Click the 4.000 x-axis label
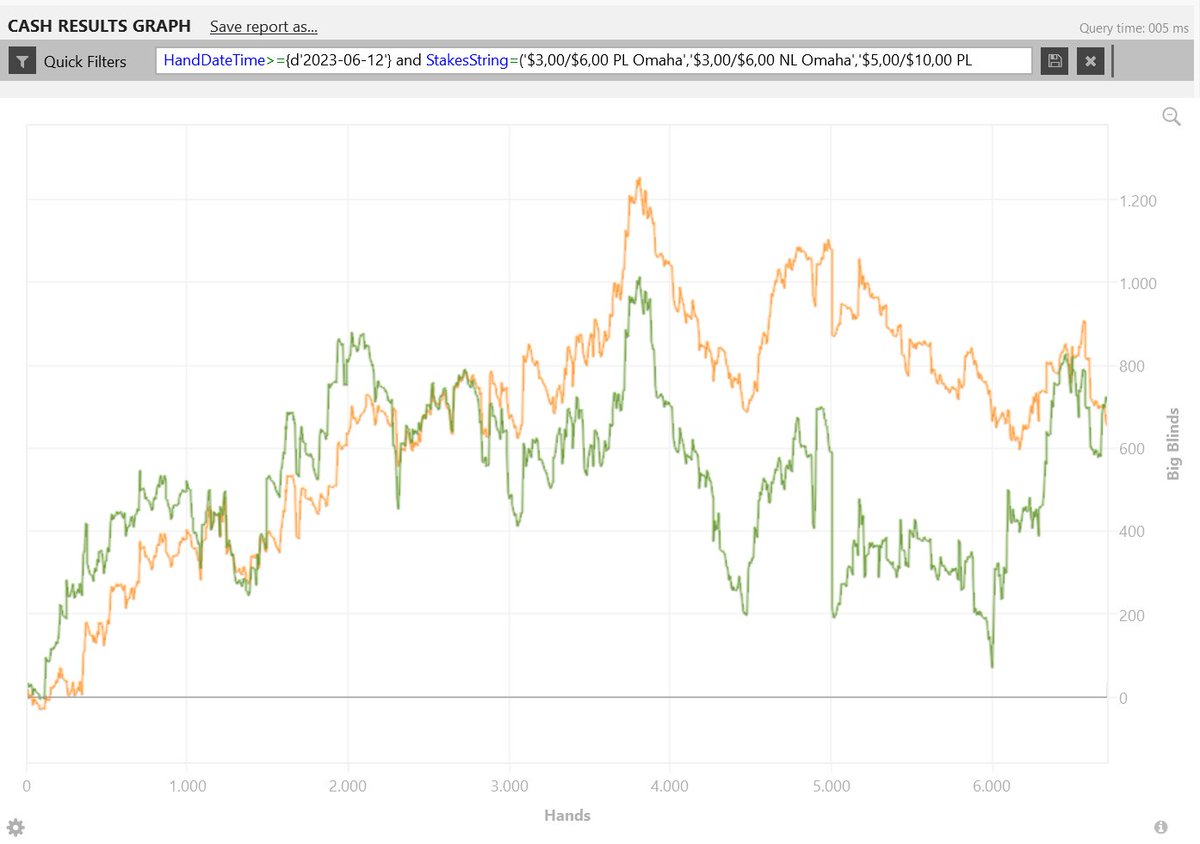Image resolution: width=1200 pixels, height=844 pixels. pyautogui.click(x=670, y=786)
